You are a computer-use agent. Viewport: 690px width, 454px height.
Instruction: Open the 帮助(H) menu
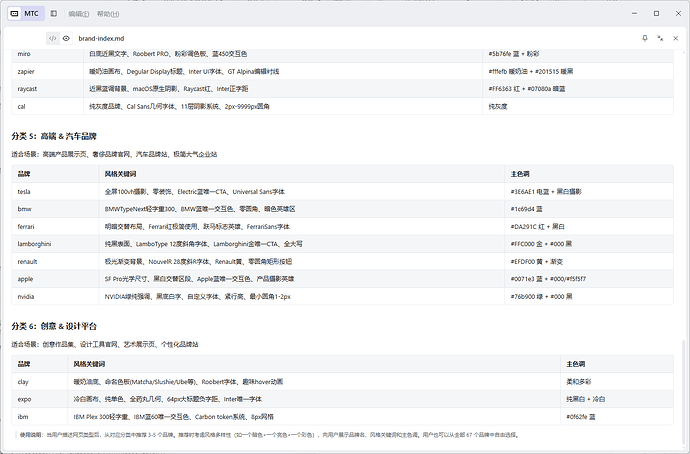click(108, 14)
